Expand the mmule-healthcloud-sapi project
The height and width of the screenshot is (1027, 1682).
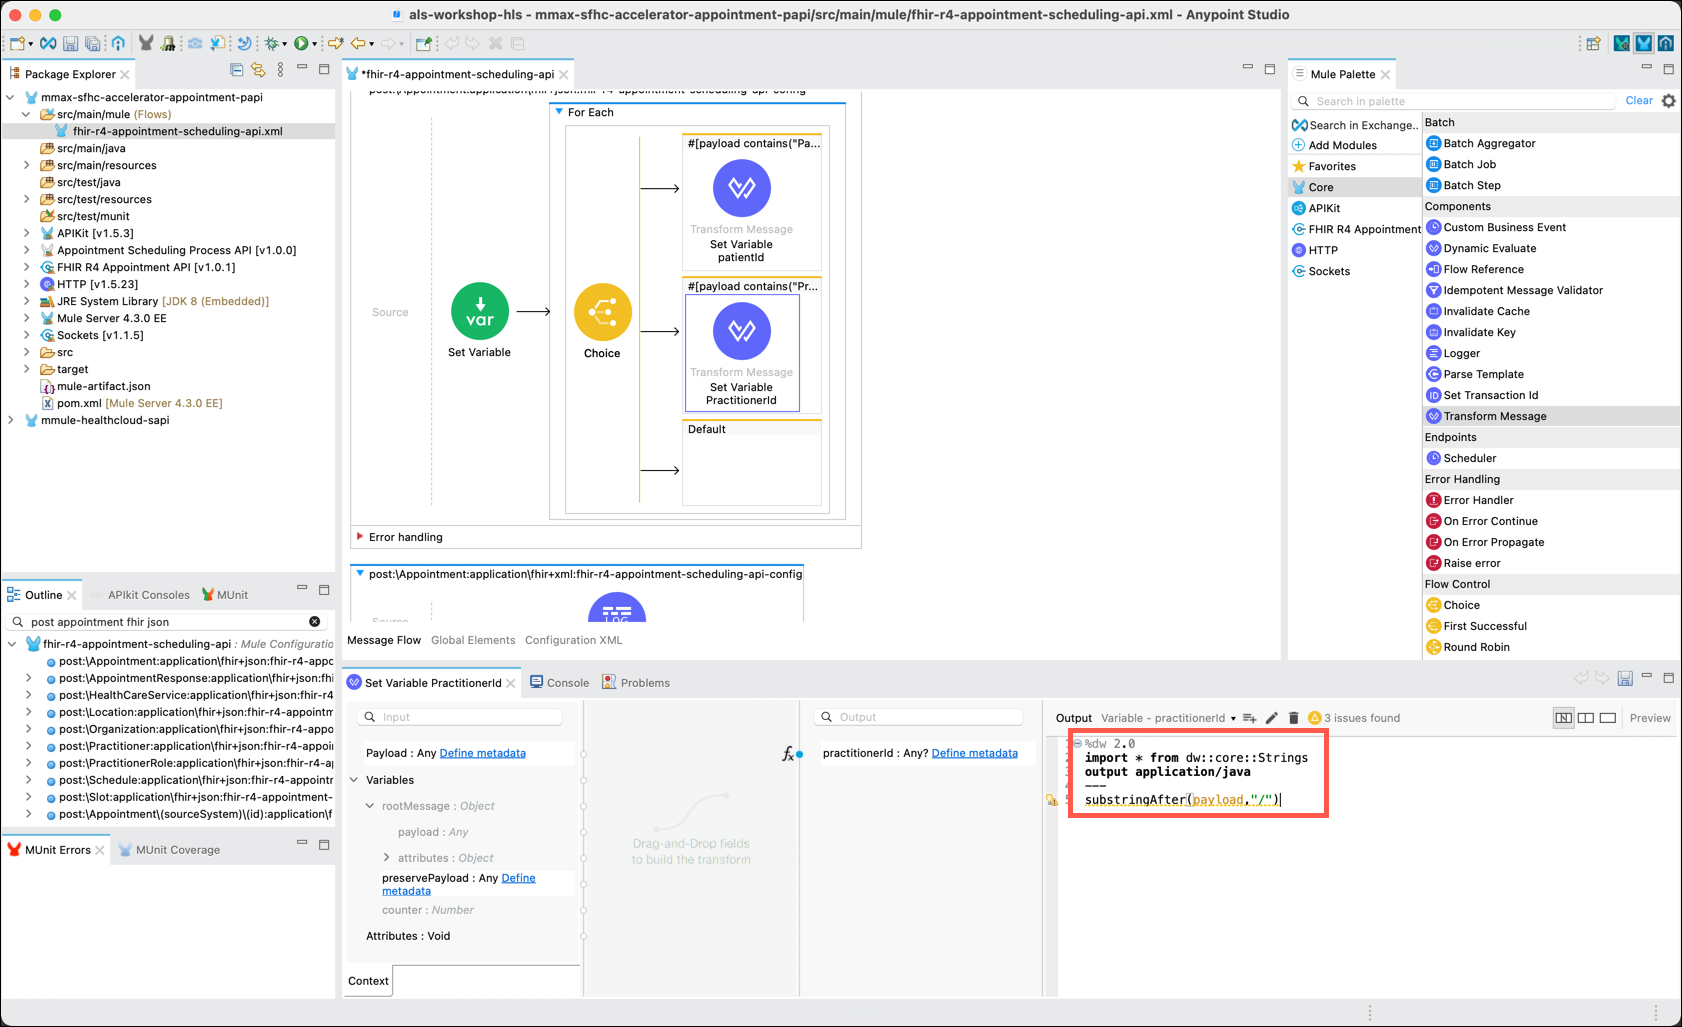(x=11, y=420)
